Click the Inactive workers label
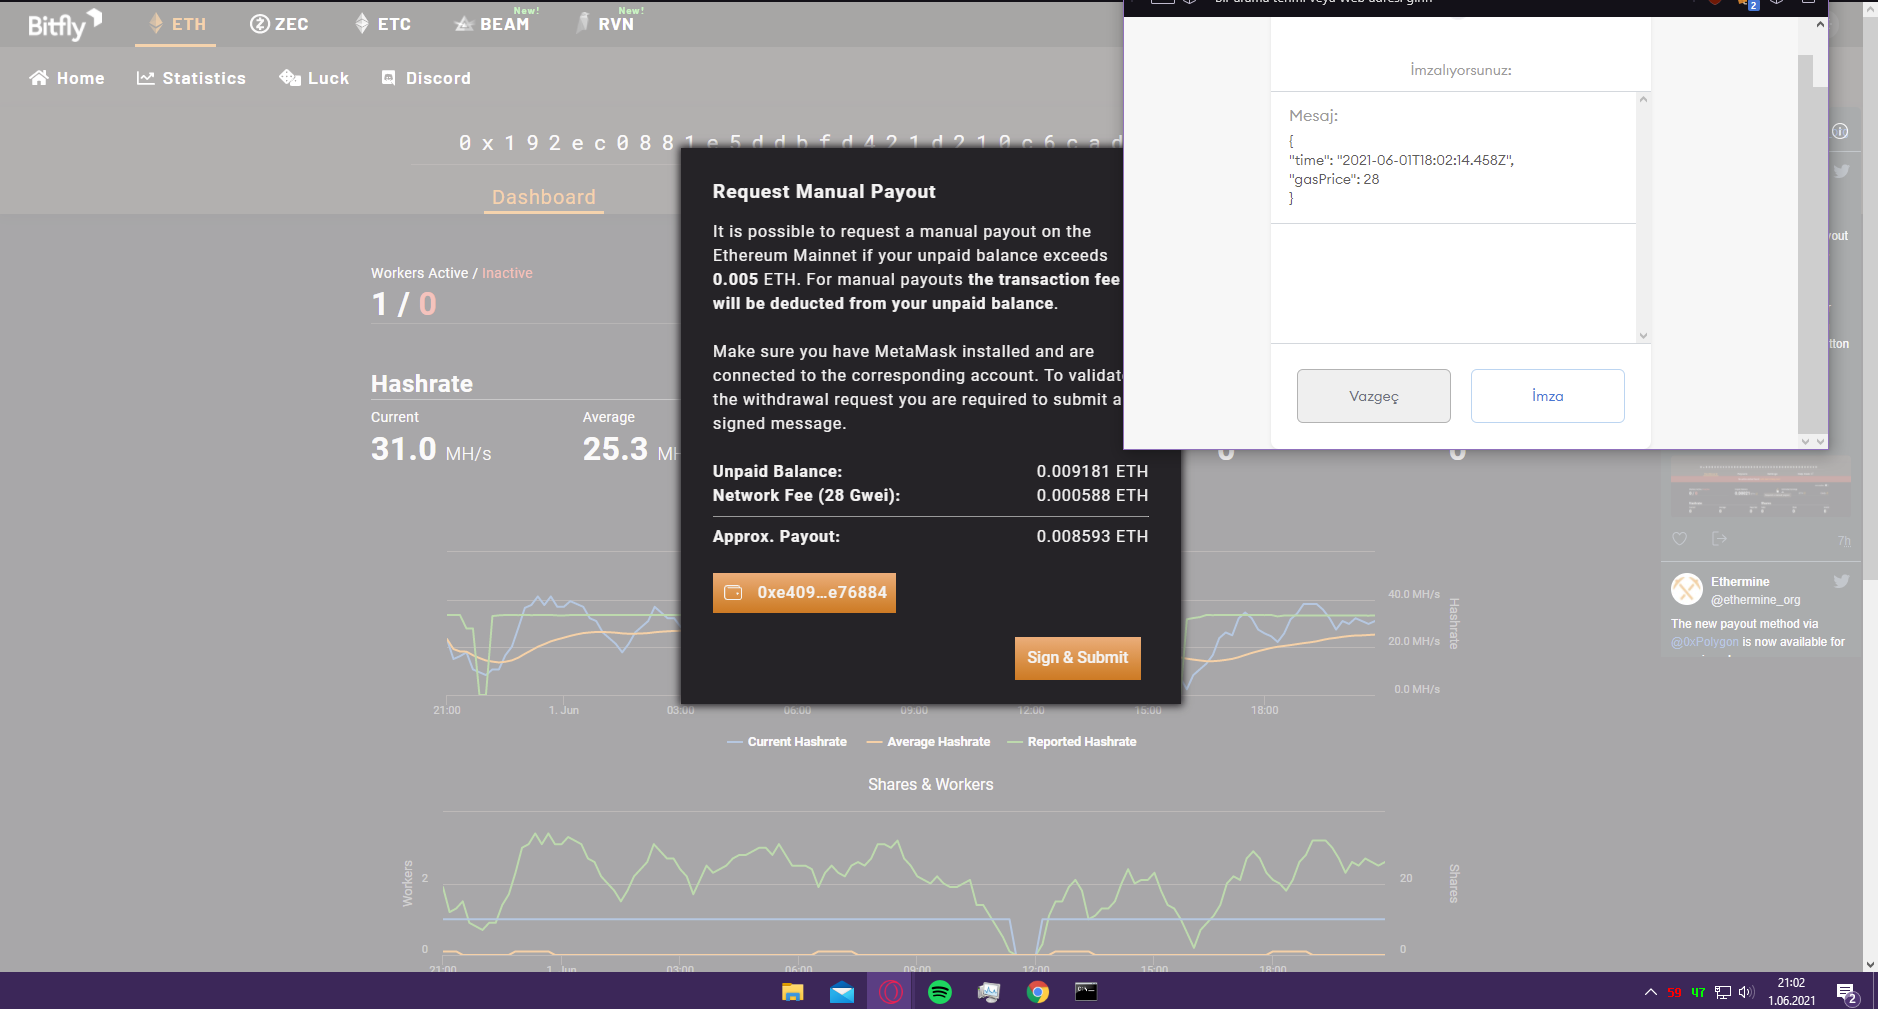This screenshot has width=1878, height=1009. (x=507, y=273)
